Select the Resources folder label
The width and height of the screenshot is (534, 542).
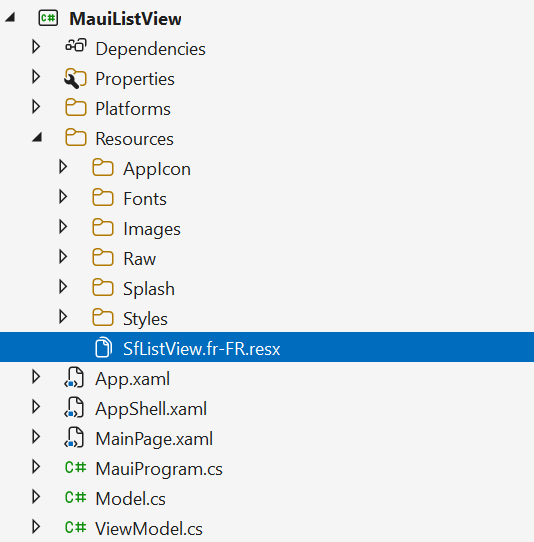click(x=134, y=139)
